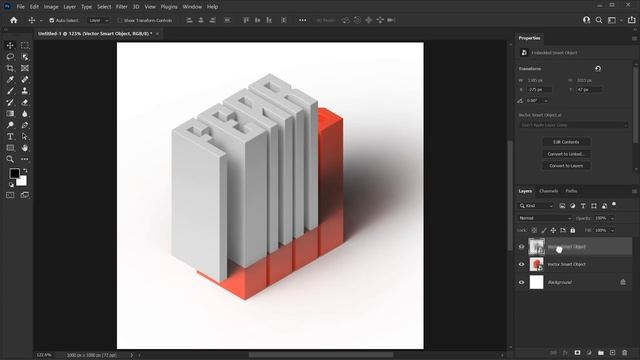
Task: Create a new group folder icon
Action: coord(601,353)
